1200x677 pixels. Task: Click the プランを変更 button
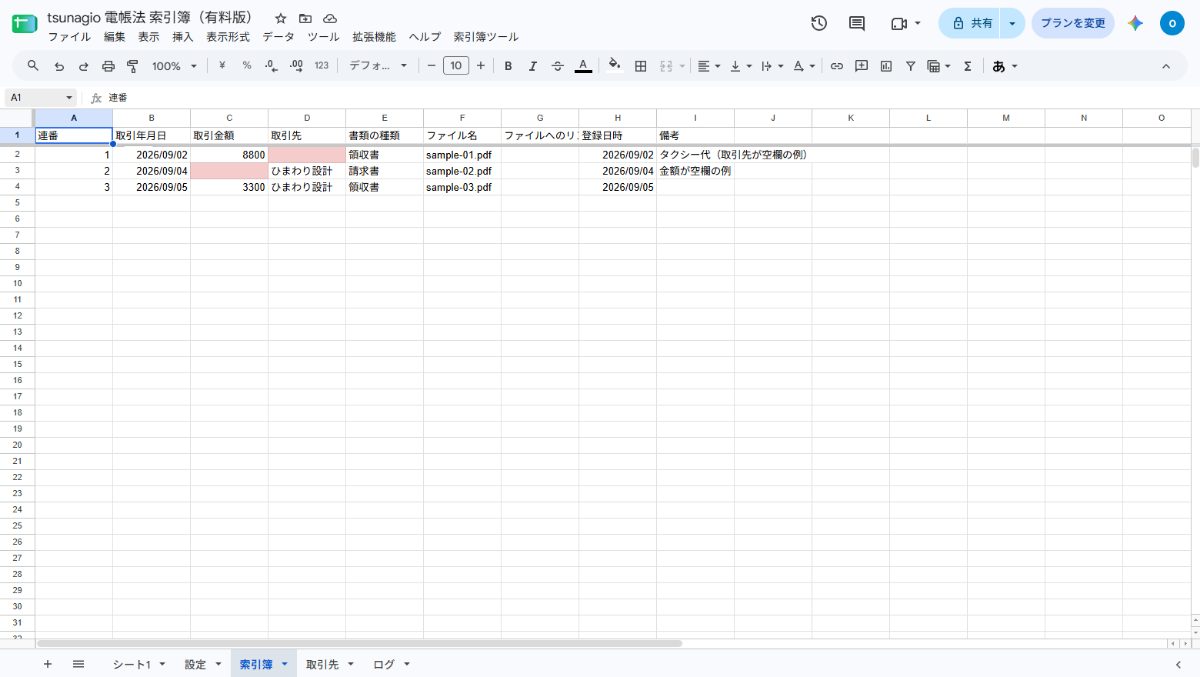coord(1073,23)
